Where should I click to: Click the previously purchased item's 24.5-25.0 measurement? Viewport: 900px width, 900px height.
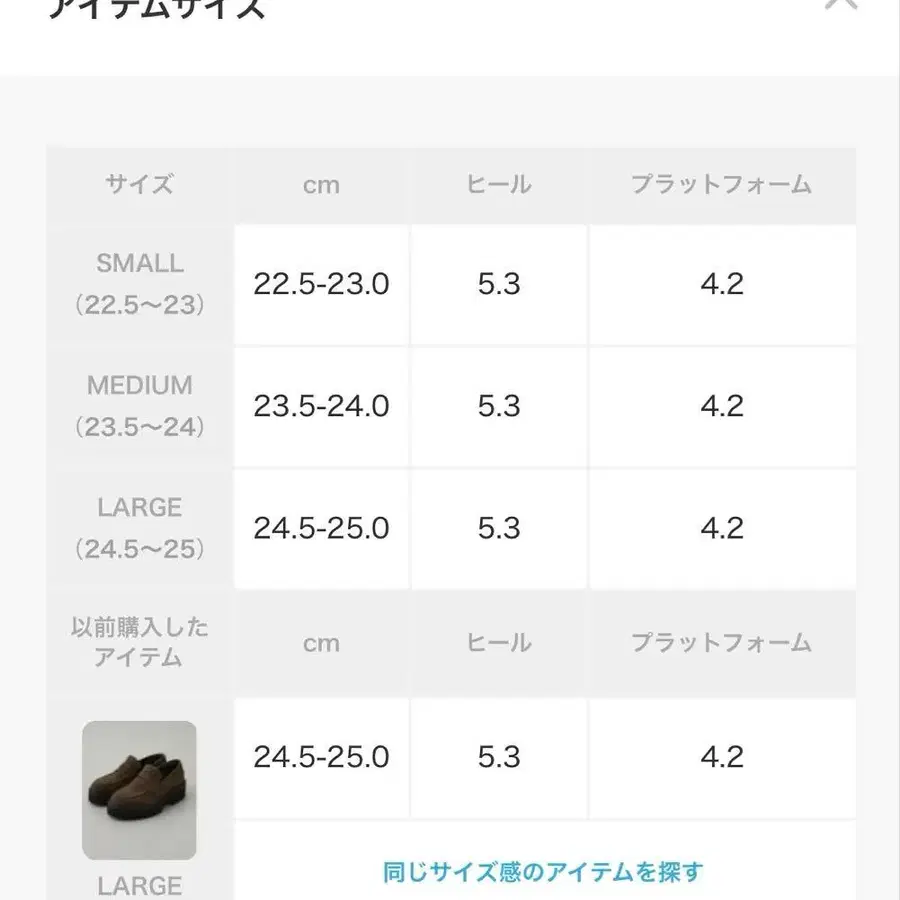click(320, 758)
